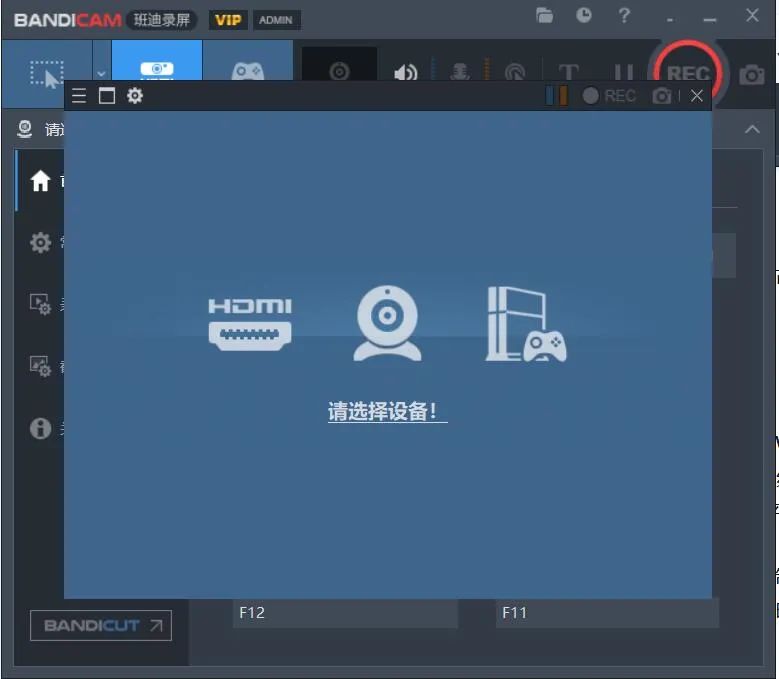Minimize the Bandicam window
Screen dimensions: 779x679
coord(710,20)
